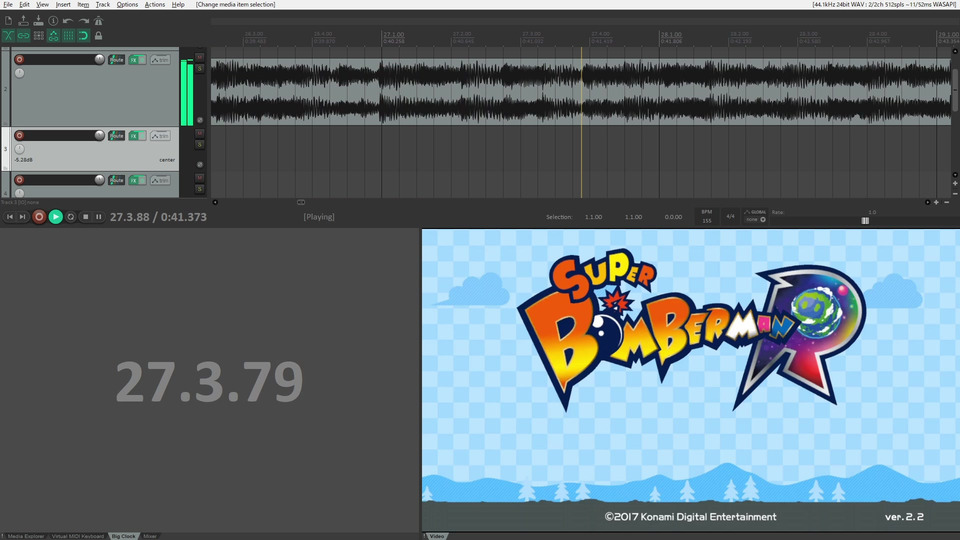Image resolution: width=960 pixels, height=540 pixels.
Task: Click the green Play button
Action: tap(55, 217)
